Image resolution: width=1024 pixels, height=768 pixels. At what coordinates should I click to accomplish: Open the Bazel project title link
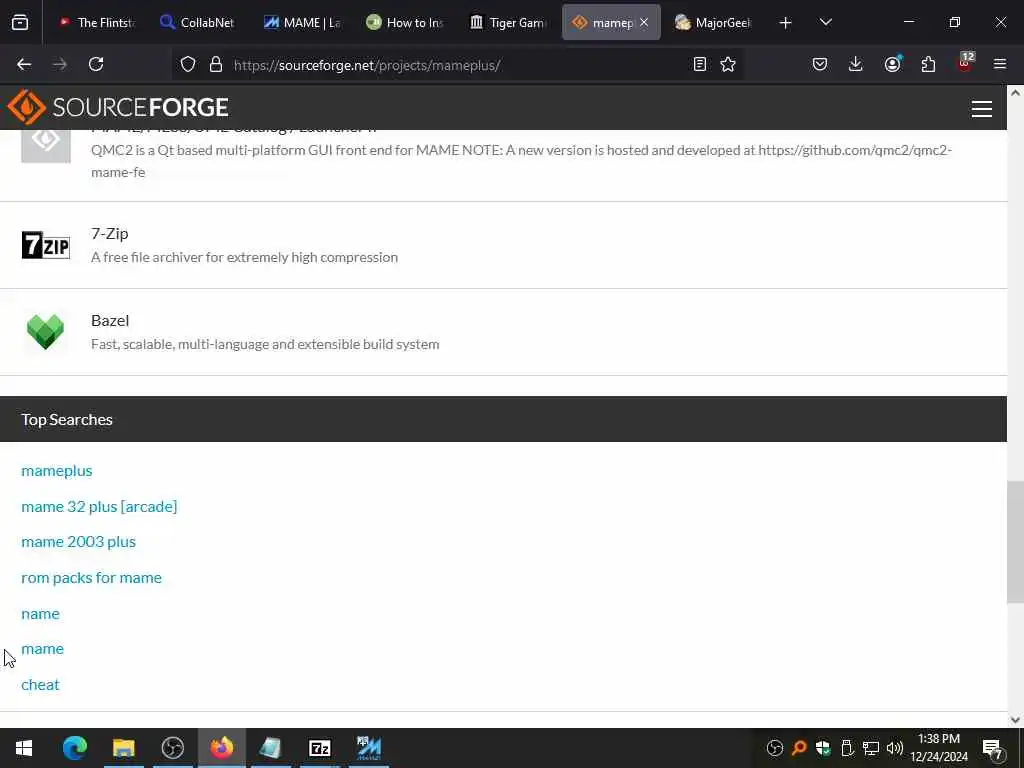click(110, 320)
